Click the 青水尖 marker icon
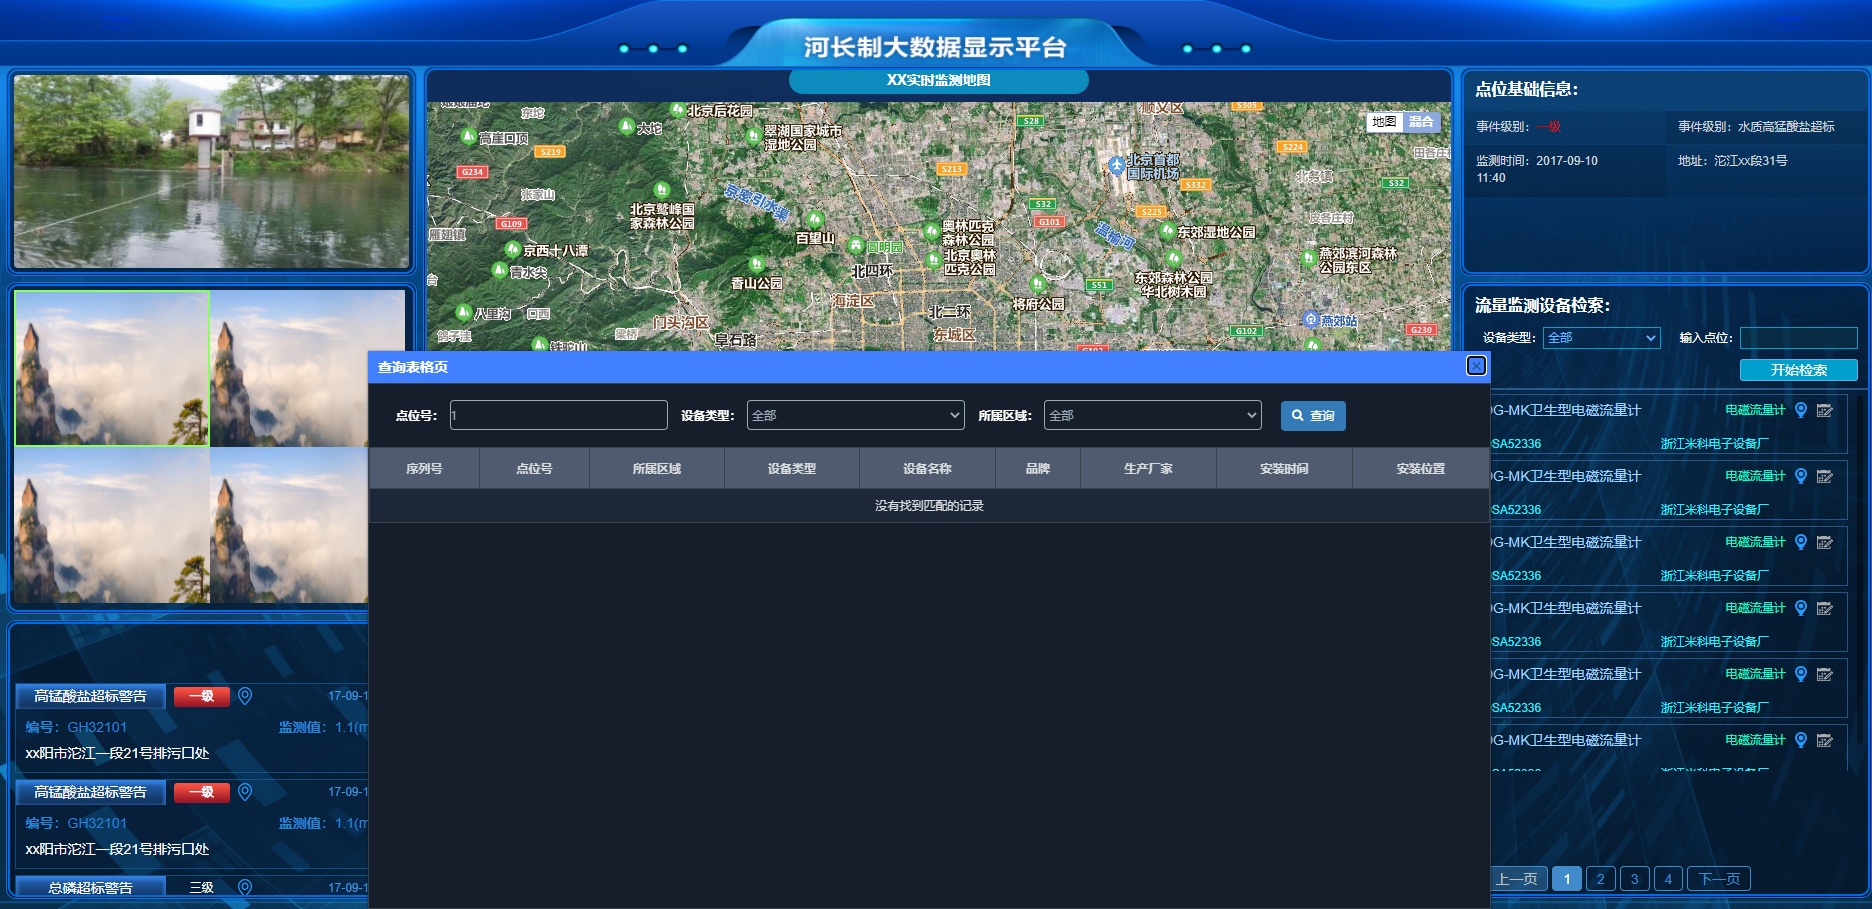The width and height of the screenshot is (1872, 909). pos(499,270)
